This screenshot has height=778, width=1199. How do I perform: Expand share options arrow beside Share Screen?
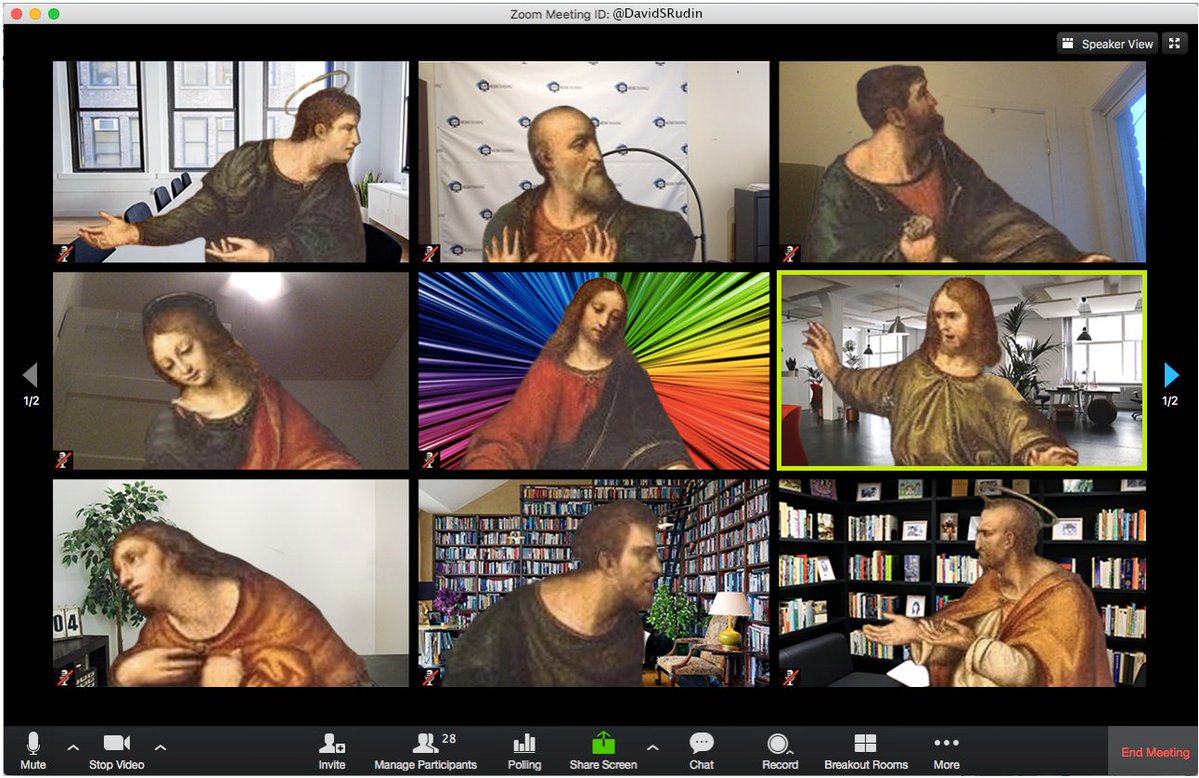pos(653,747)
